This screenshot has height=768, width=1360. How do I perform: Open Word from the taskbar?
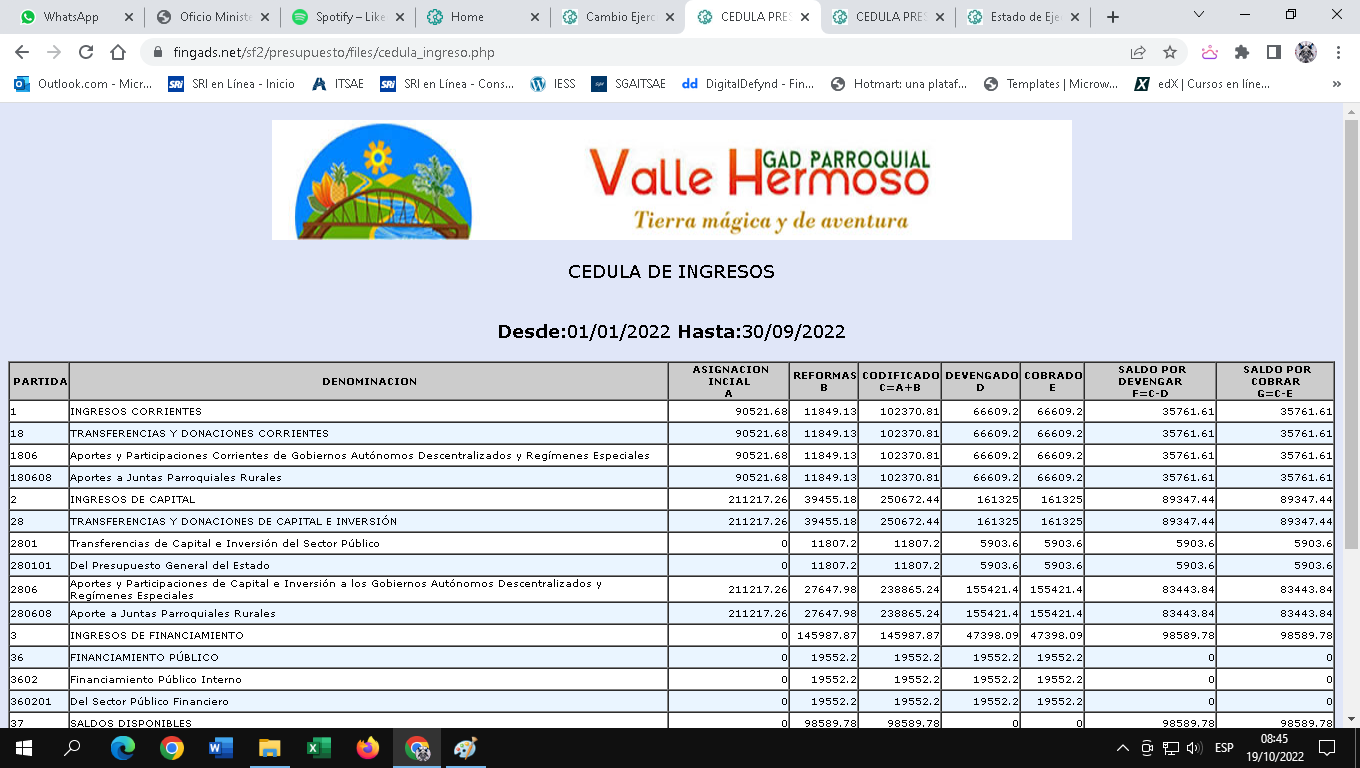(221, 748)
